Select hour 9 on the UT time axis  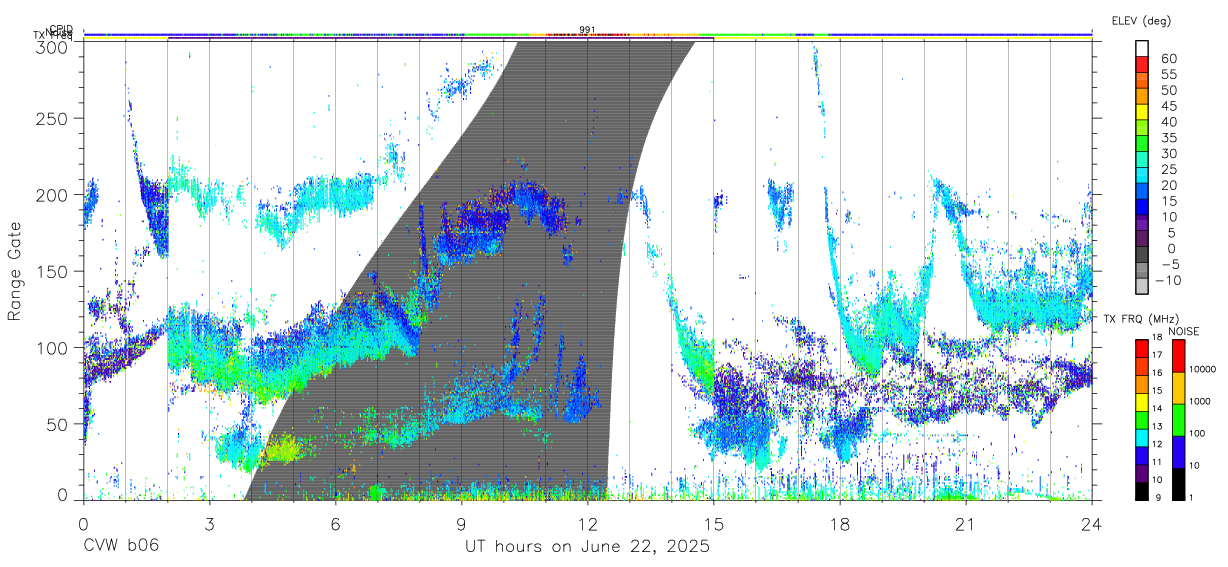(461, 523)
